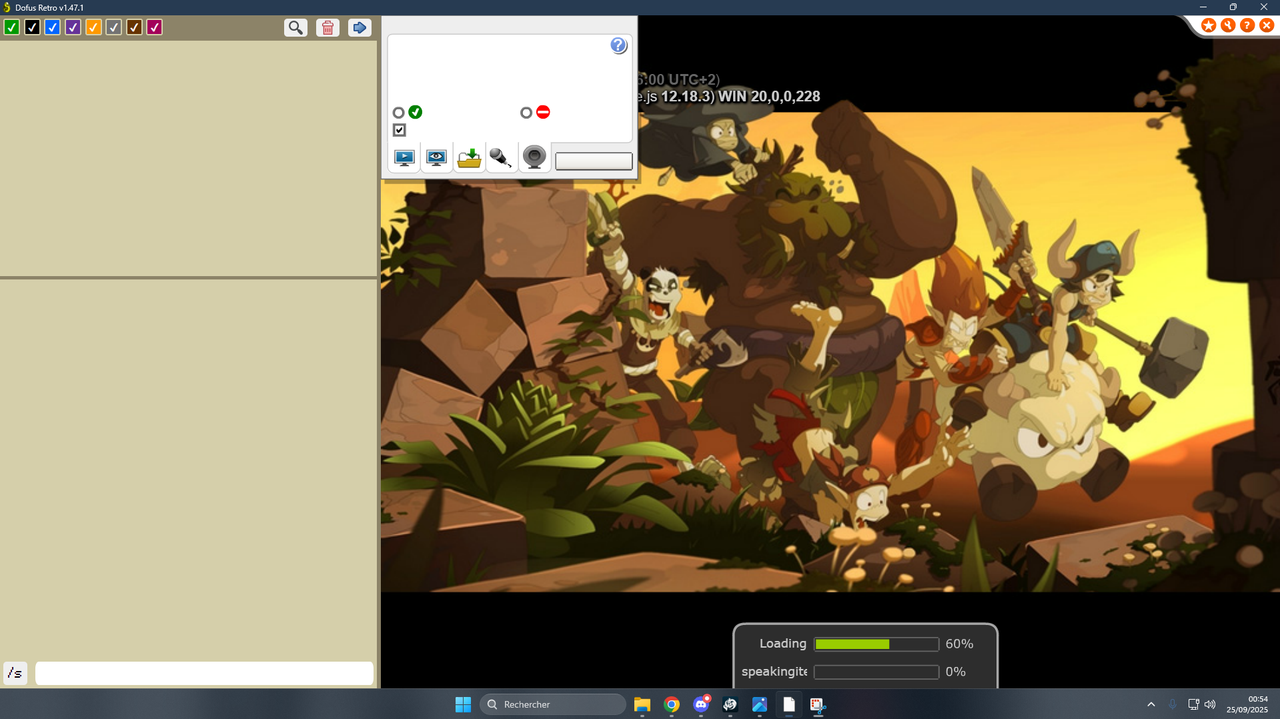Open the Windows Start menu
Image resolution: width=1280 pixels, height=719 pixels.
coord(463,704)
